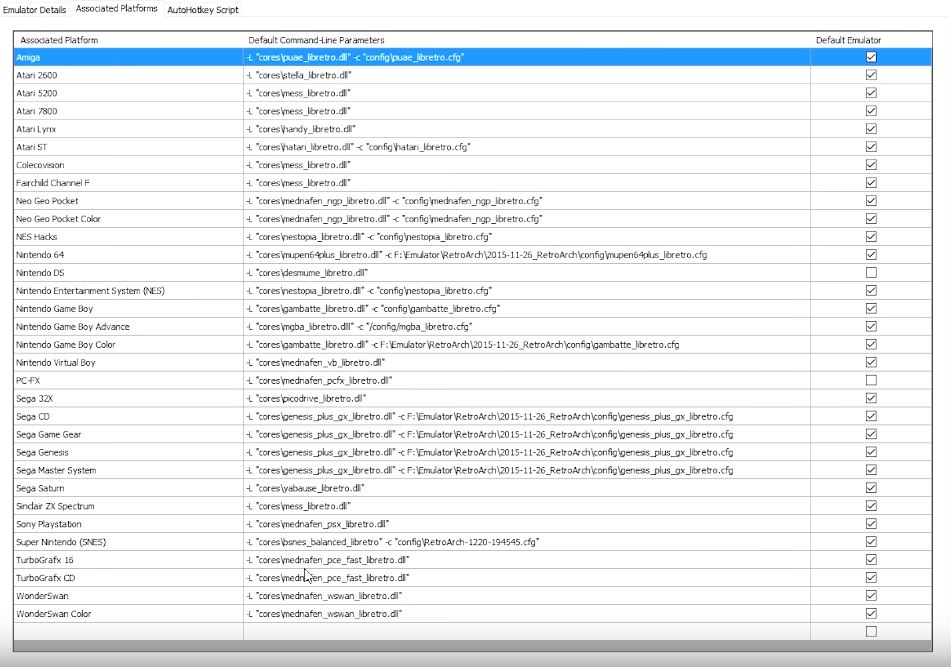Tick the checkbox in the empty new row
Viewport: 951px width, 667px height.
click(871, 631)
